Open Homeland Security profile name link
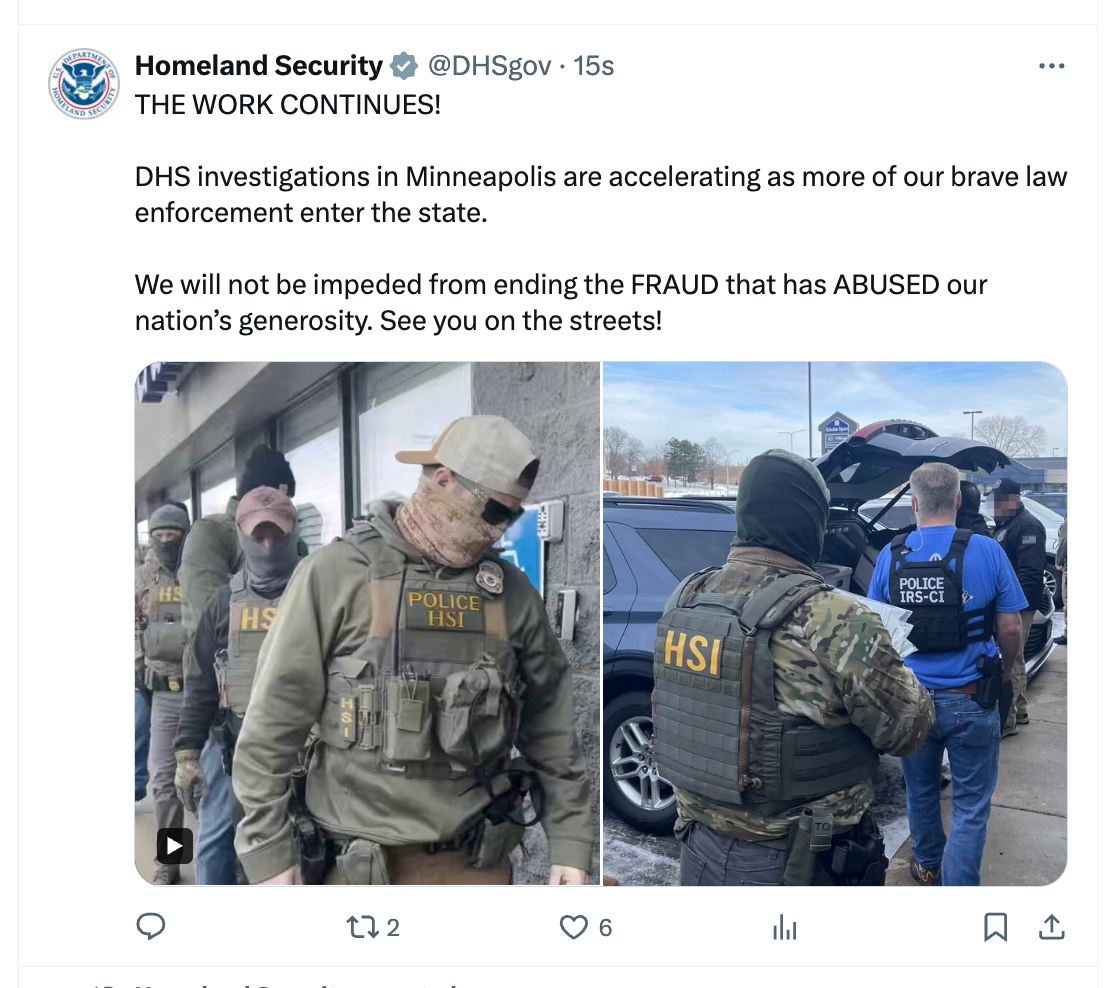The image size is (1112, 988). click(259, 65)
